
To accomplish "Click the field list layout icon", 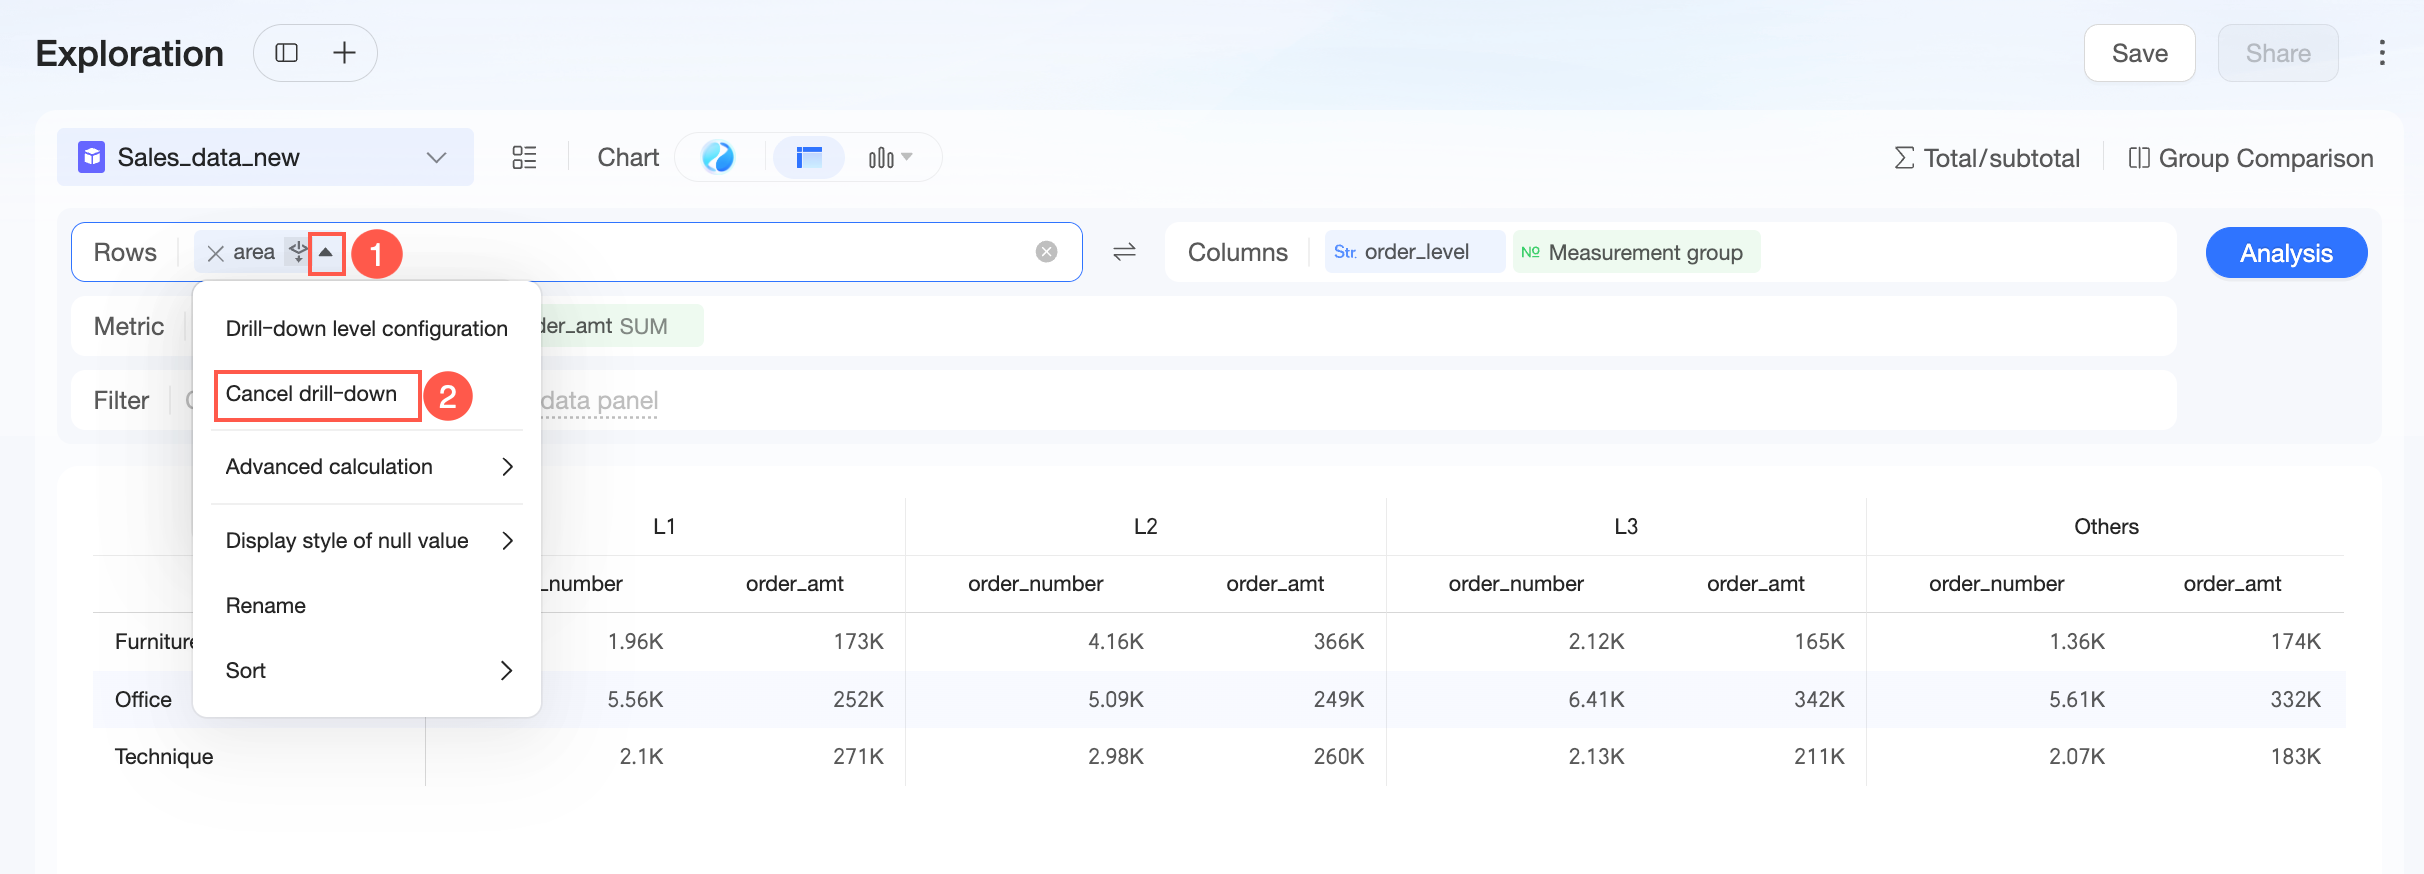I will (524, 158).
